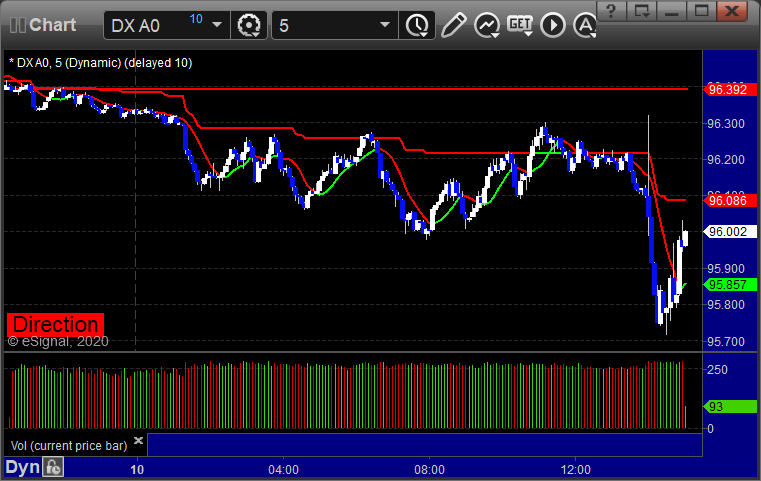The width and height of the screenshot is (761, 481).
Task: Expand the interval 5 dropdown arrow
Action: 385,25
